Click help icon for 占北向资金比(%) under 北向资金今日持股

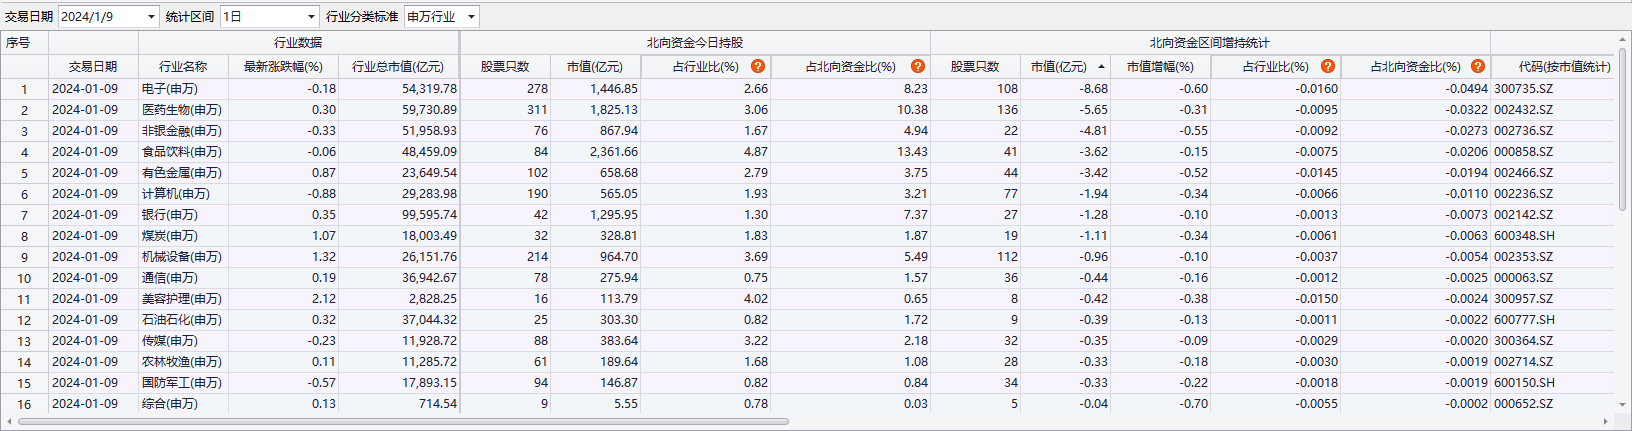tap(917, 66)
